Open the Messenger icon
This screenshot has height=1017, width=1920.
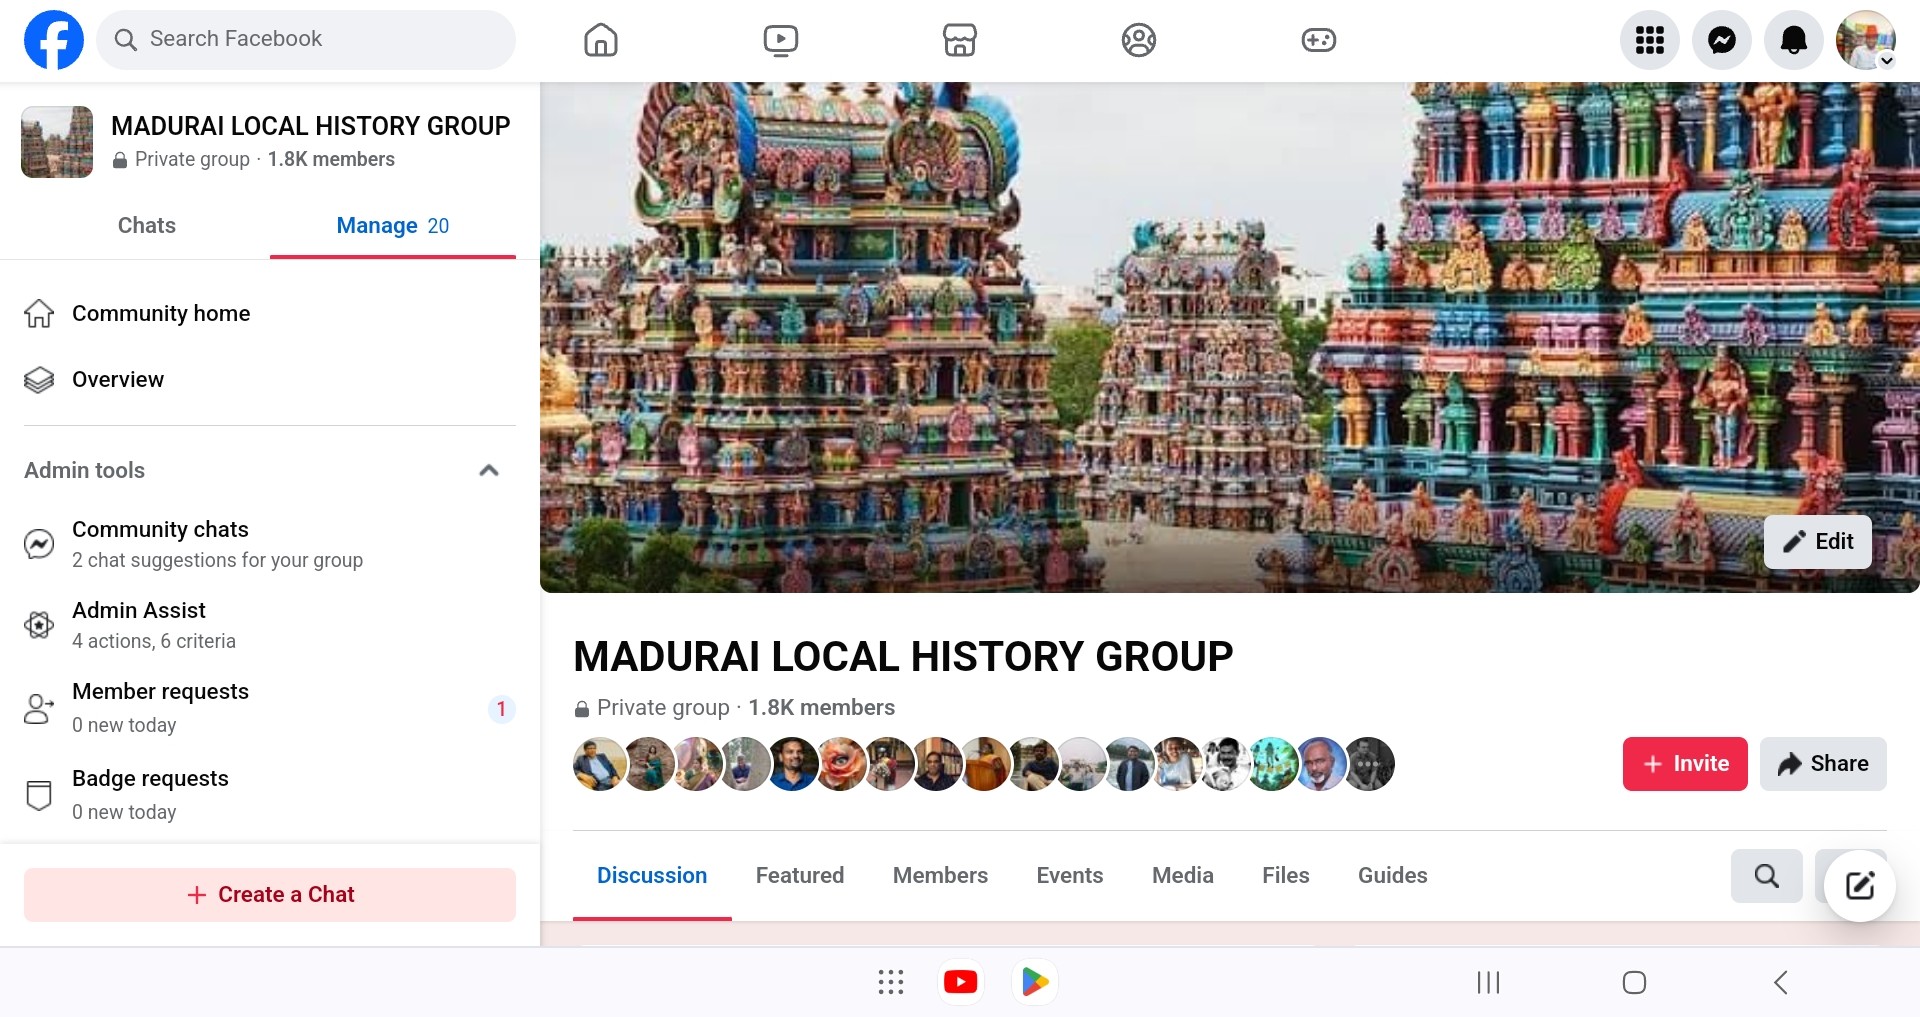click(x=1721, y=40)
